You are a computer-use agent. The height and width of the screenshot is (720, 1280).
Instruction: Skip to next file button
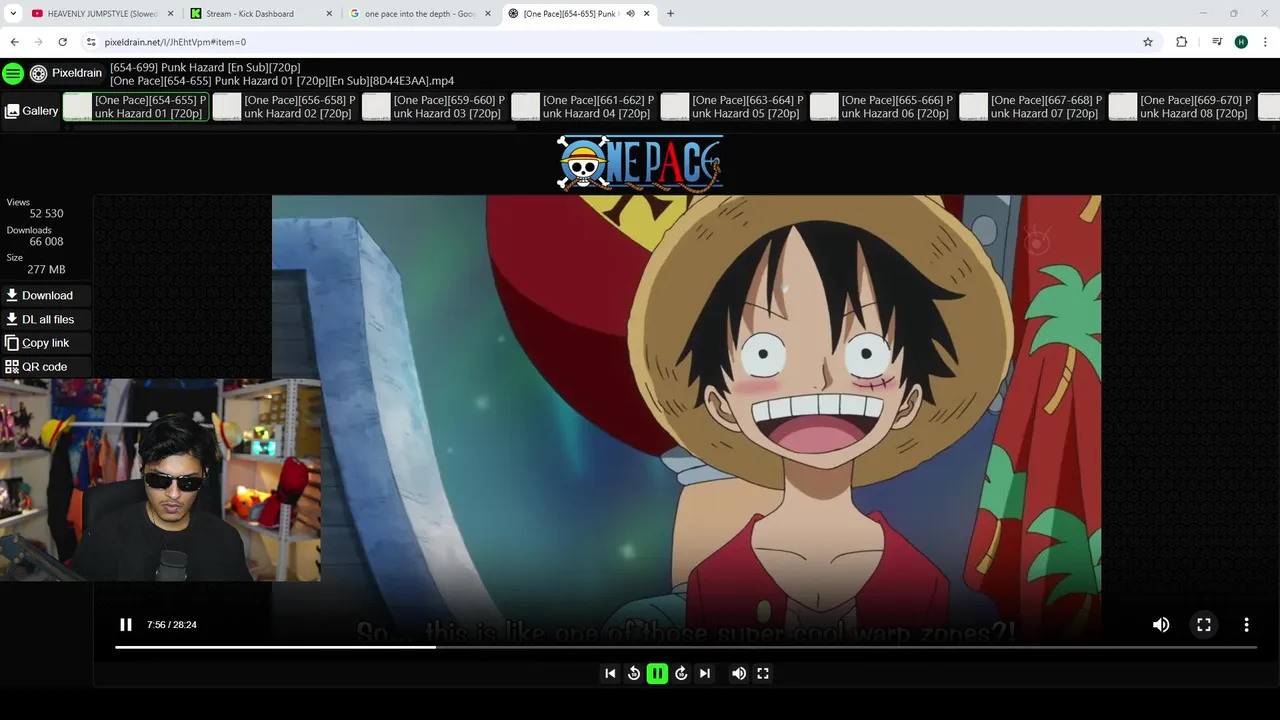pos(705,674)
